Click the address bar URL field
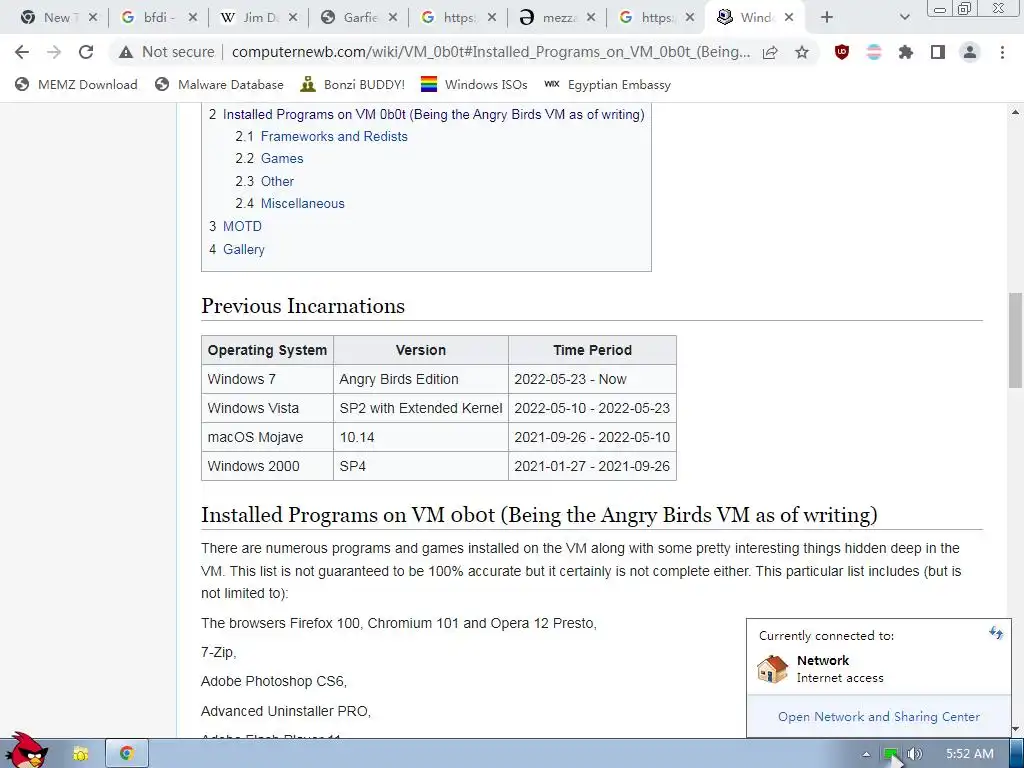1024x768 pixels. [x=490, y=52]
